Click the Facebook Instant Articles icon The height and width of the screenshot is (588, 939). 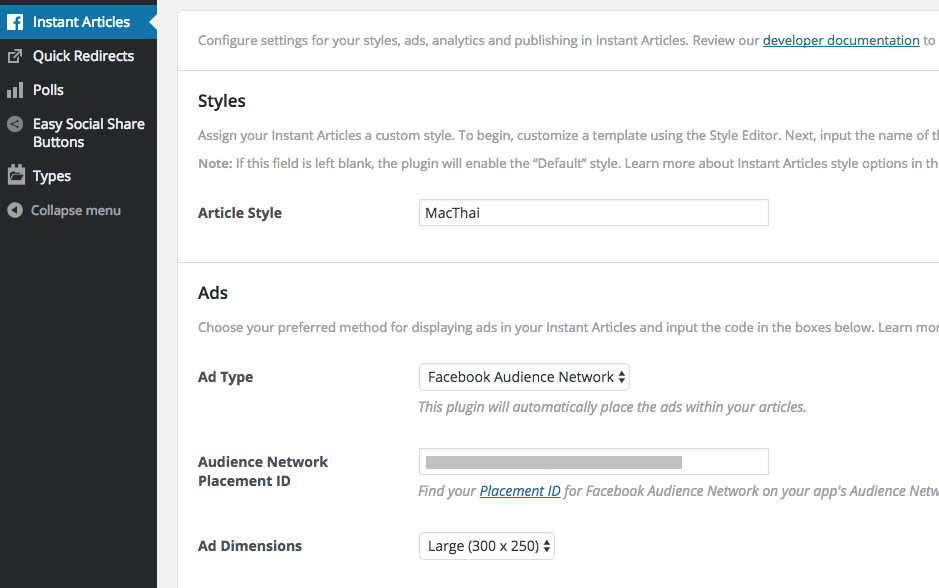coord(15,22)
